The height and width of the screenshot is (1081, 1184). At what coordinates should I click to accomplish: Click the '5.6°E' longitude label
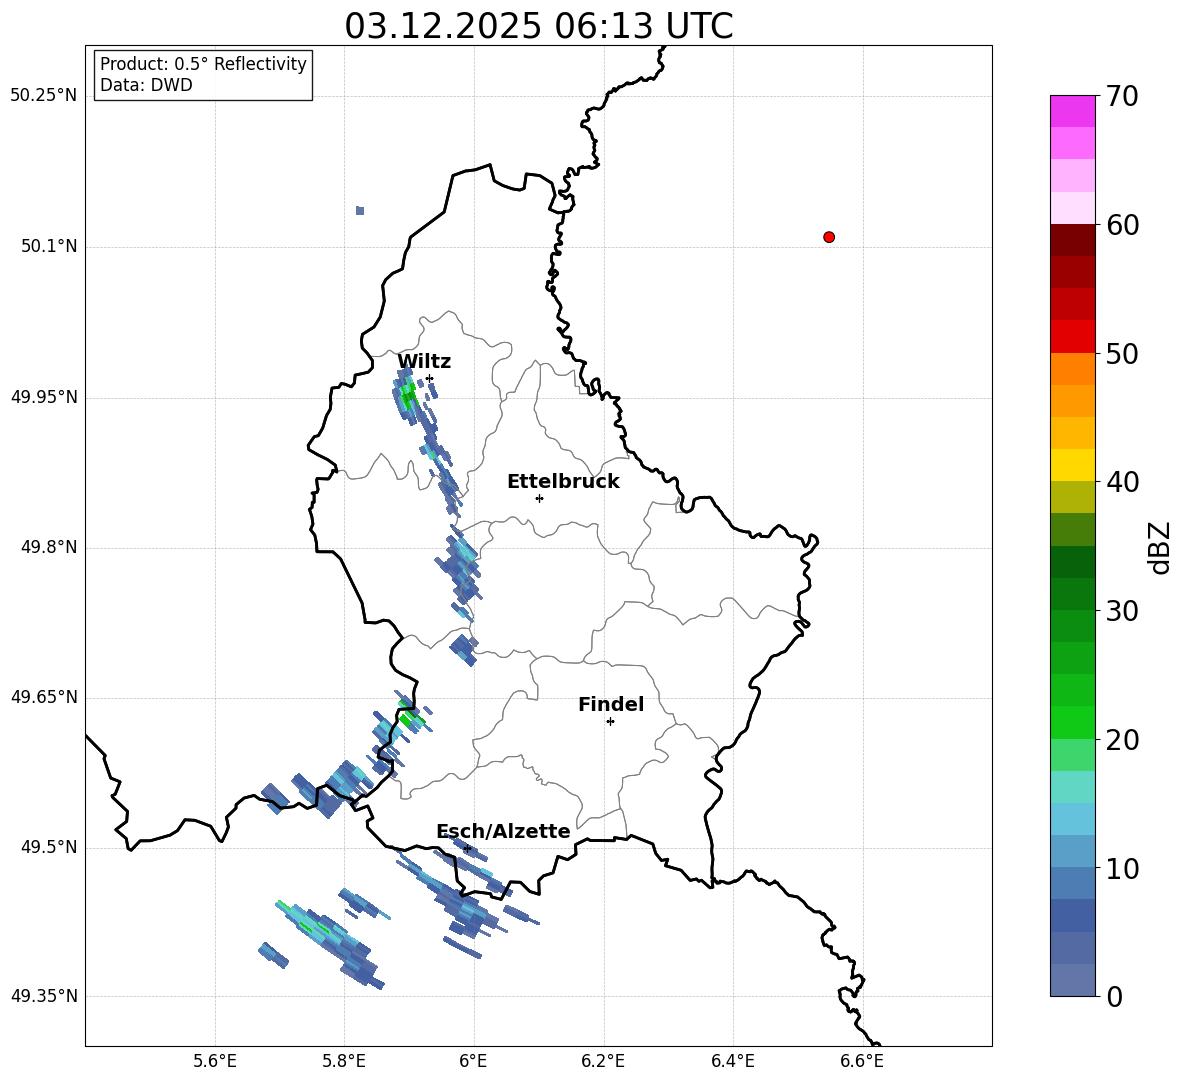(215, 1061)
